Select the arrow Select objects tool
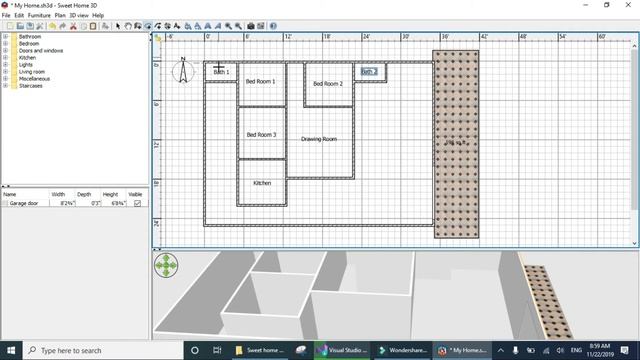This screenshot has height=360, width=640. (x=118, y=26)
